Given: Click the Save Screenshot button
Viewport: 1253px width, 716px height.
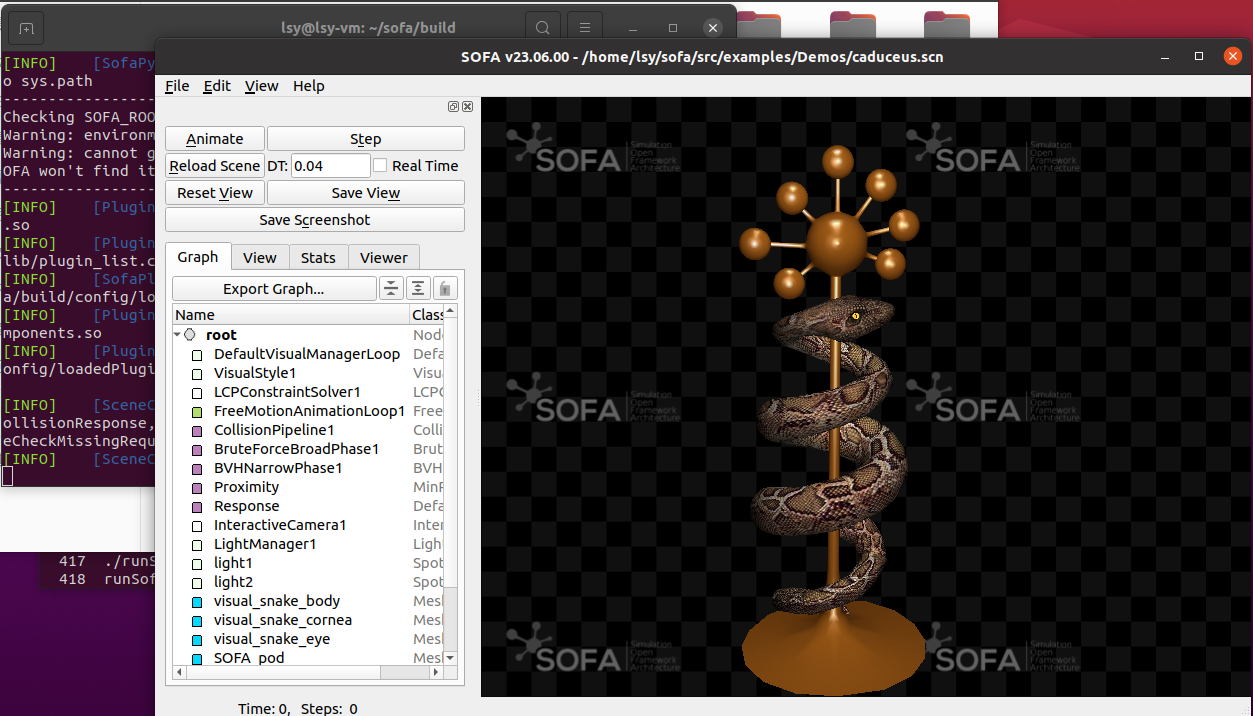Looking at the screenshot, I should (314, 219).
